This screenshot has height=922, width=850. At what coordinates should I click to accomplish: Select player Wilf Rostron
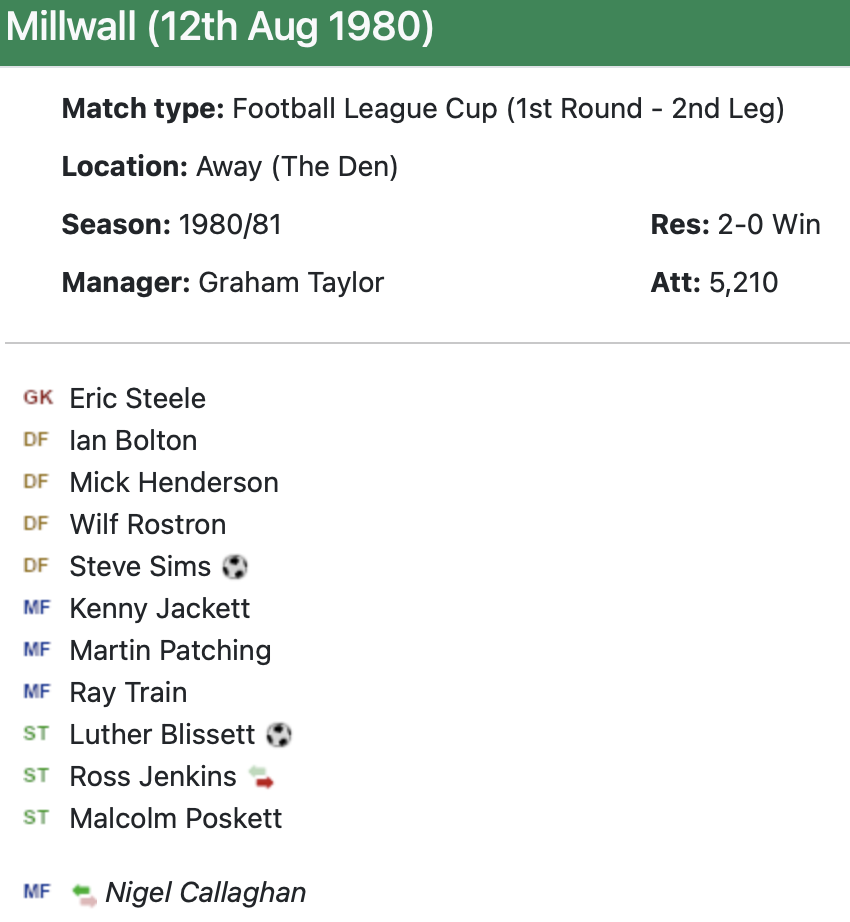pyautogui.click(x=148, y=525)
